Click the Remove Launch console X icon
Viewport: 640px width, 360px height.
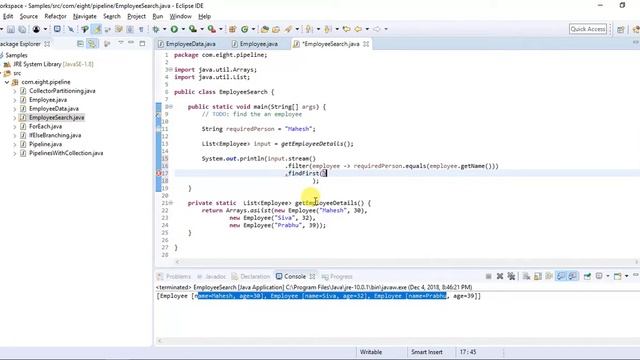coord(500,276)
